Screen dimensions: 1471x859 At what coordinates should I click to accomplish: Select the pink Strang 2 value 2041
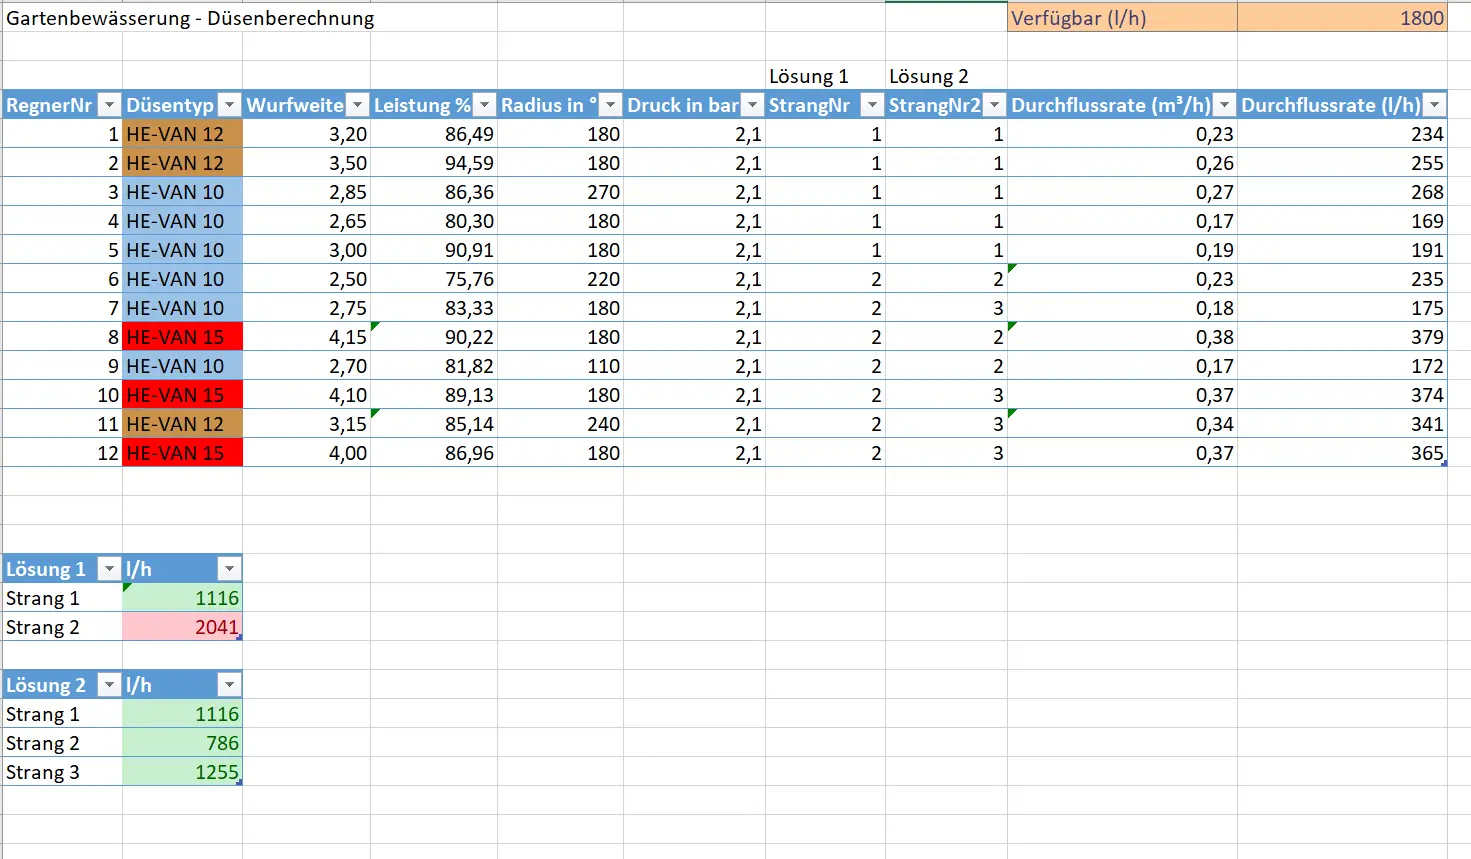point(182,627)
